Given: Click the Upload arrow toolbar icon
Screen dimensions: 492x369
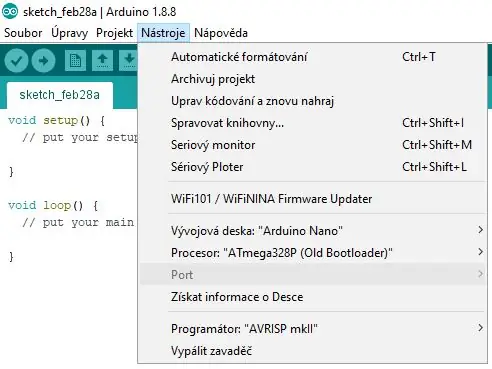Looking at the screenshot, I should pos(43,60).
